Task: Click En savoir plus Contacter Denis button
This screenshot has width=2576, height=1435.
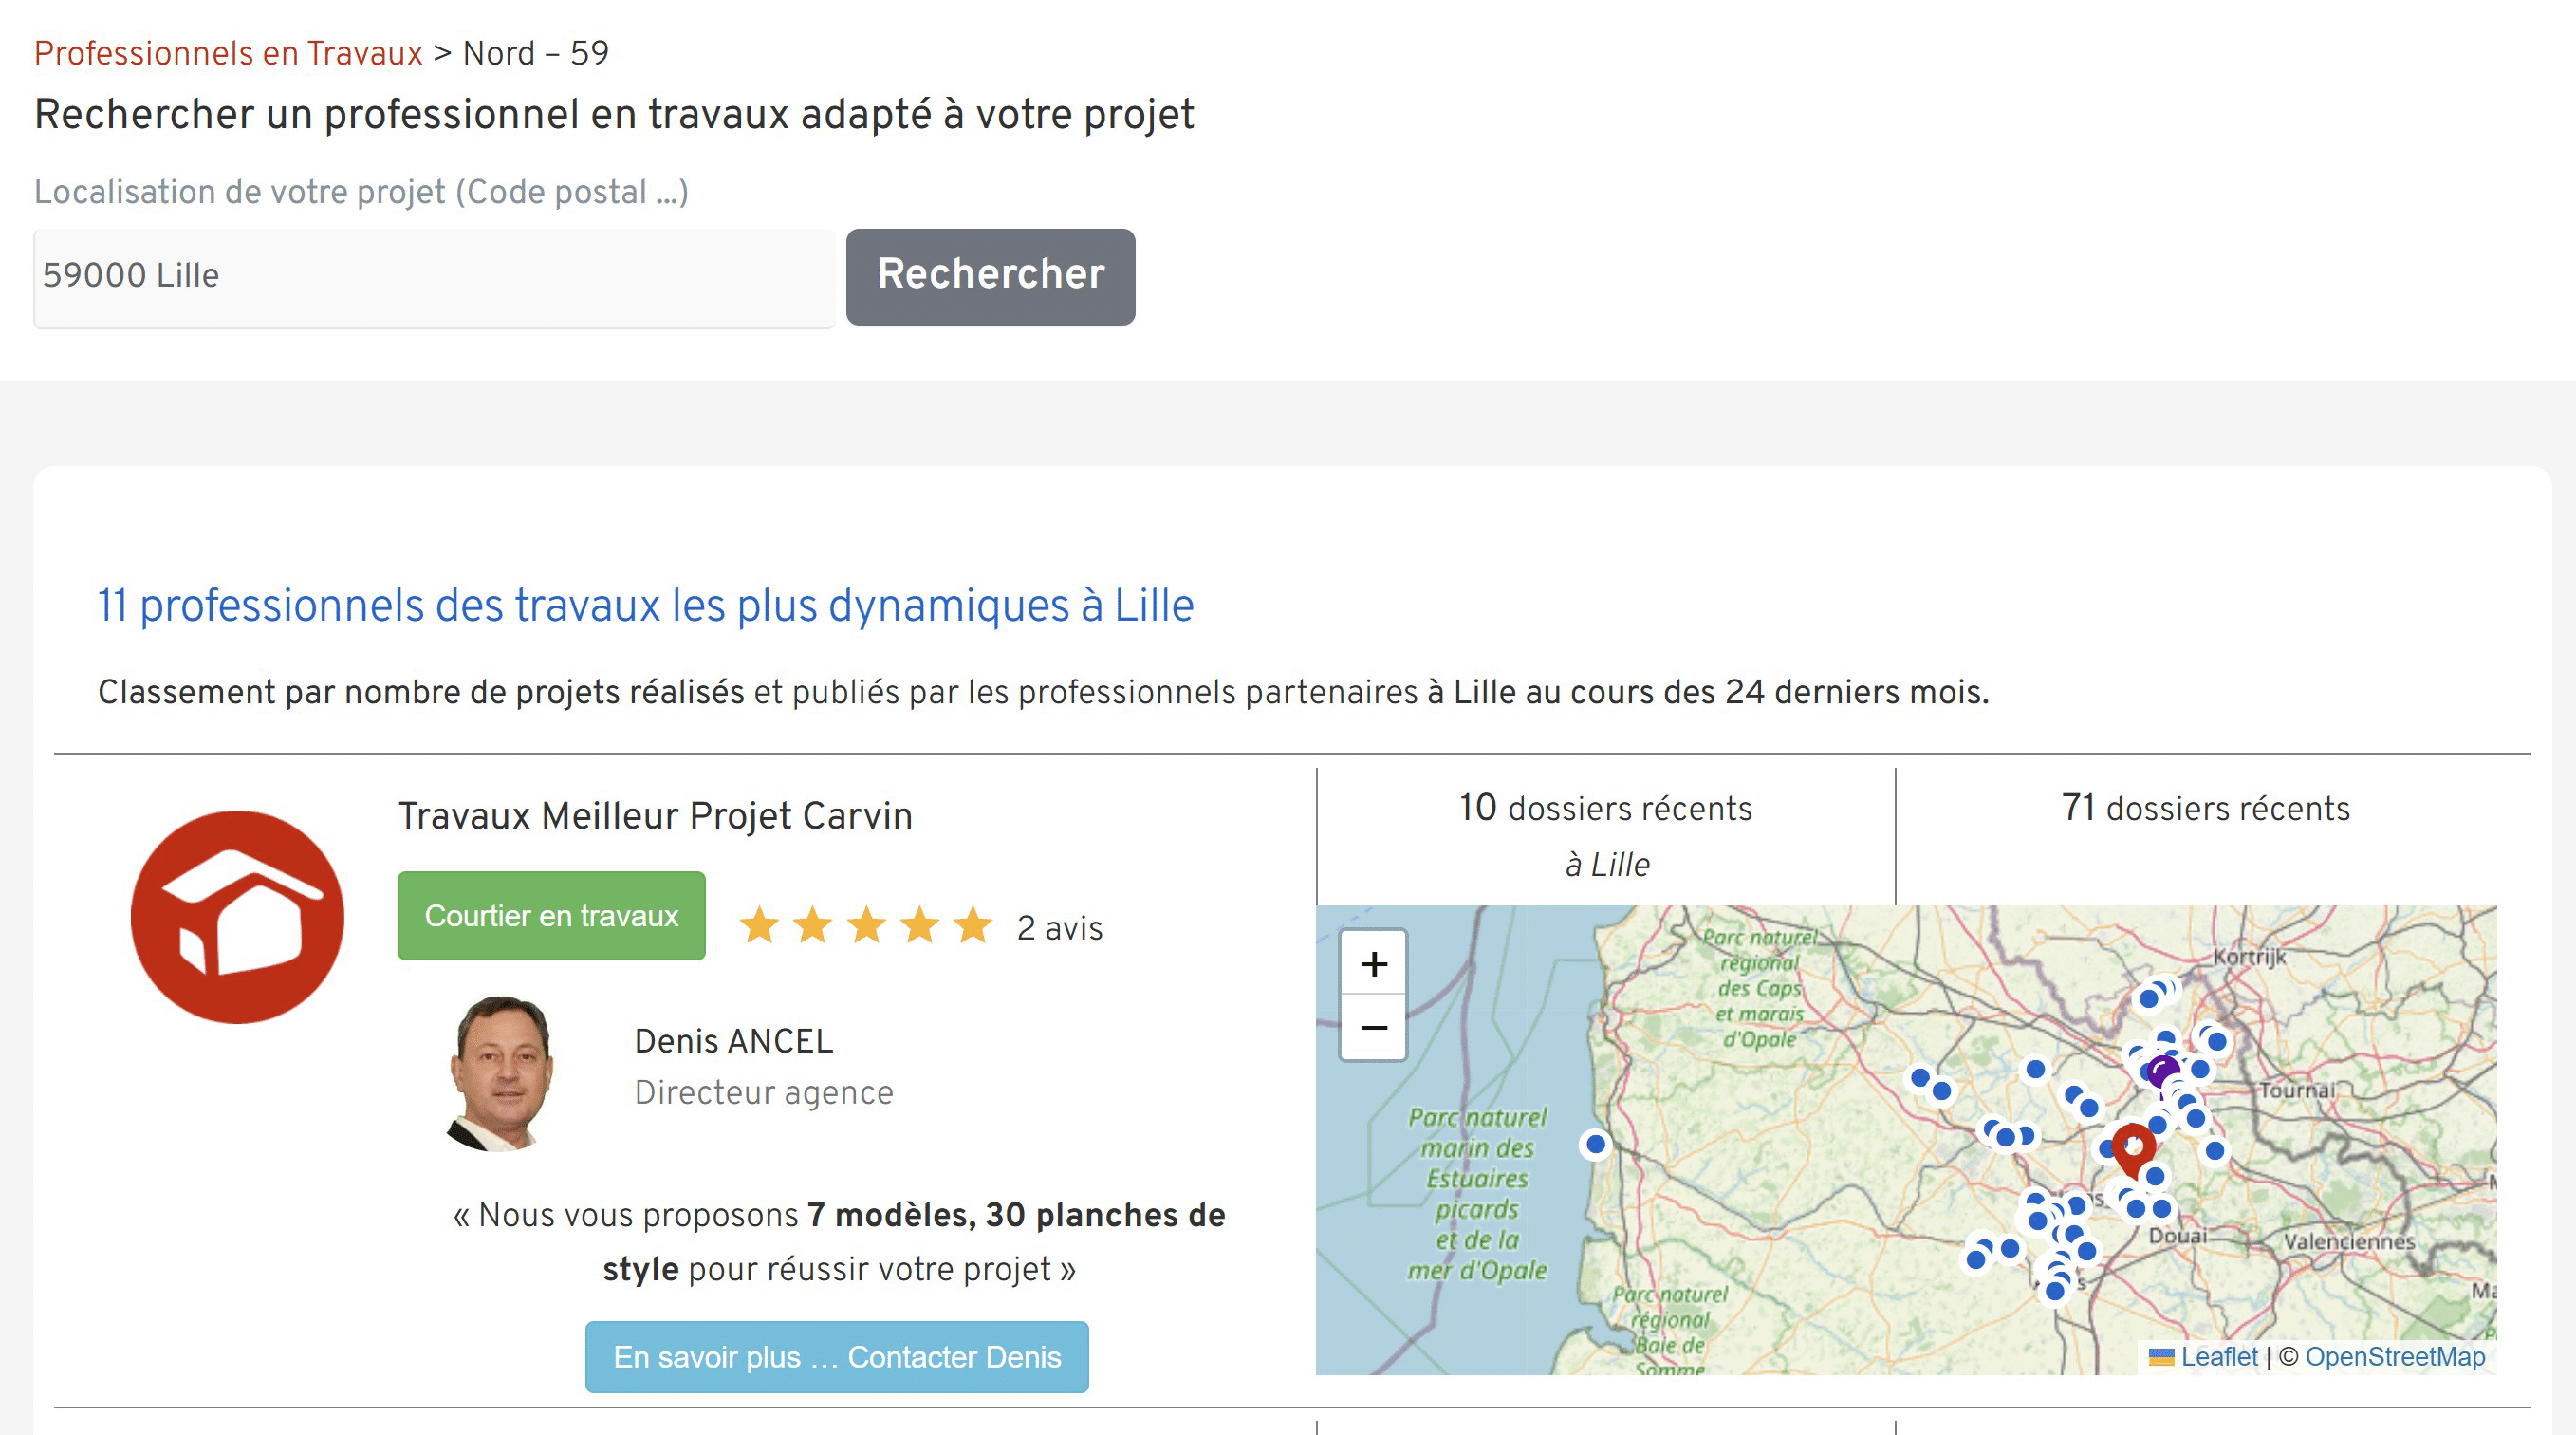Action: (x=836, y=1357)
